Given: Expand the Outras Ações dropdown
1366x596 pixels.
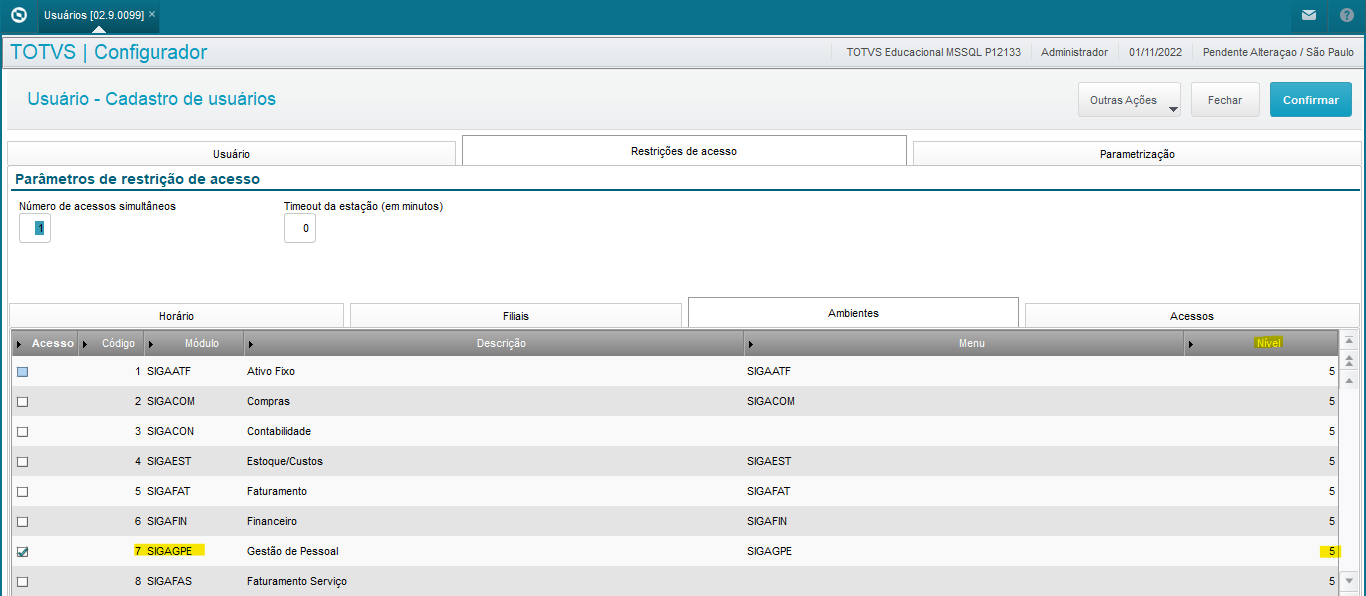Looking at the screenshot, I should pyautogui.click(x=1129, y=100).
